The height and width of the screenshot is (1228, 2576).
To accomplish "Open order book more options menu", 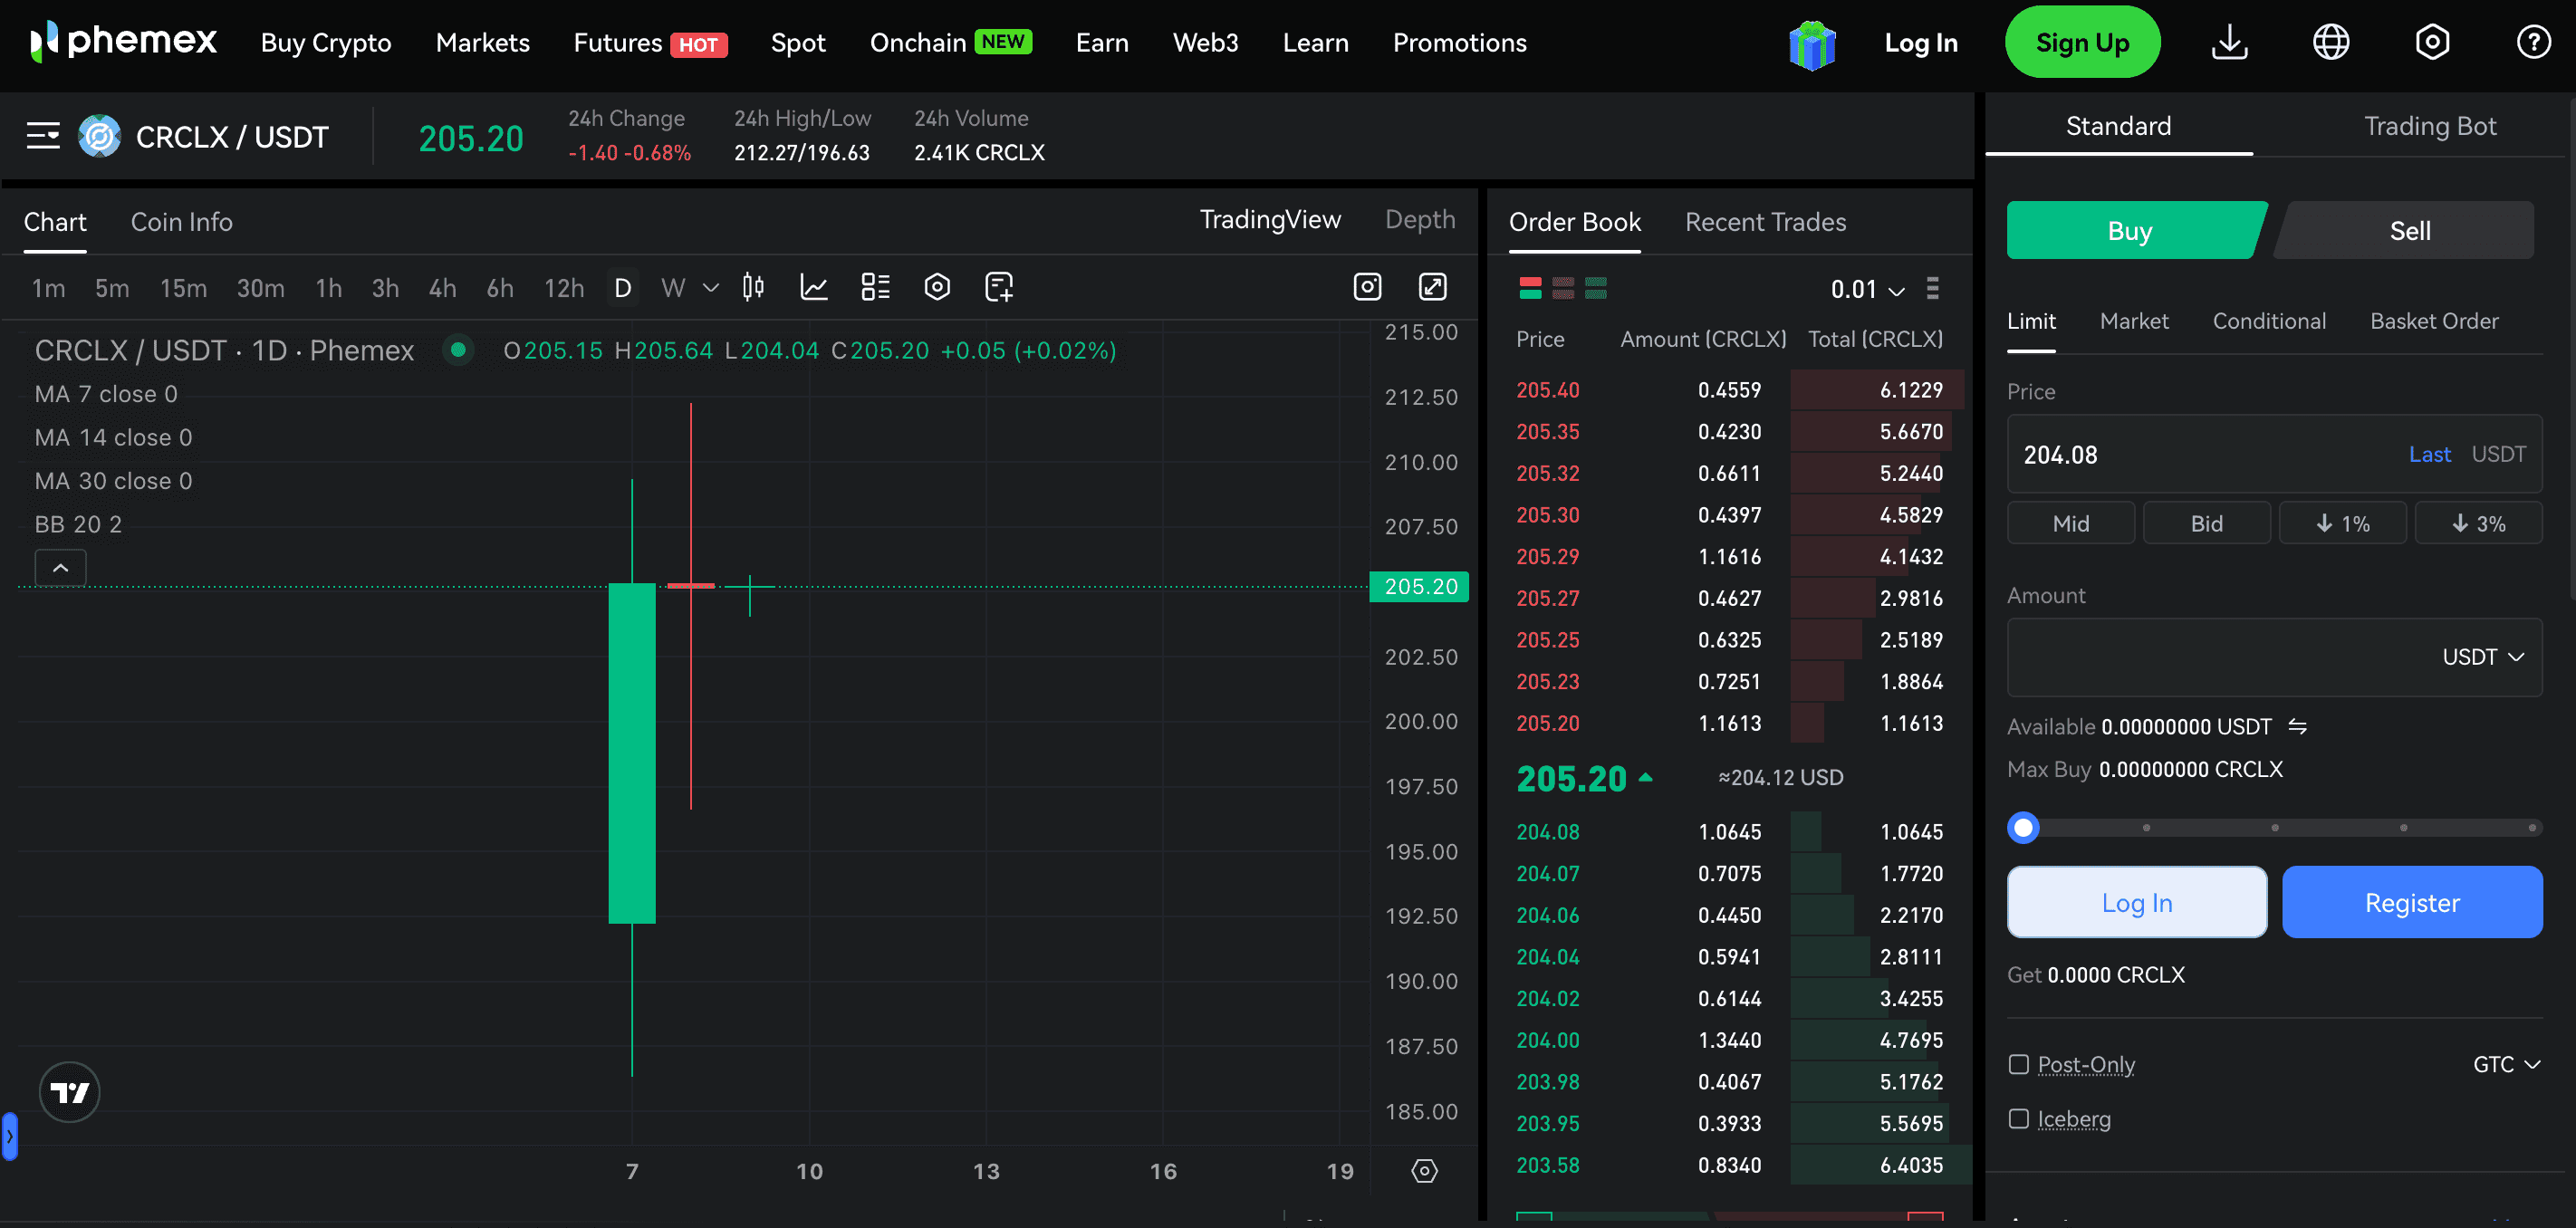I will 1932,289.
